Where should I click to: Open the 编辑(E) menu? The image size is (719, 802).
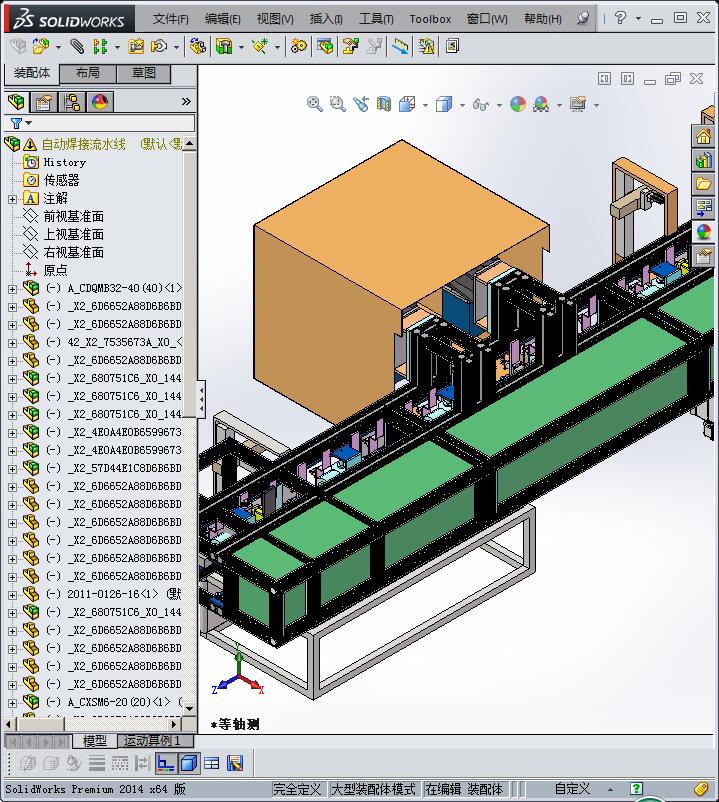(222, 19)
